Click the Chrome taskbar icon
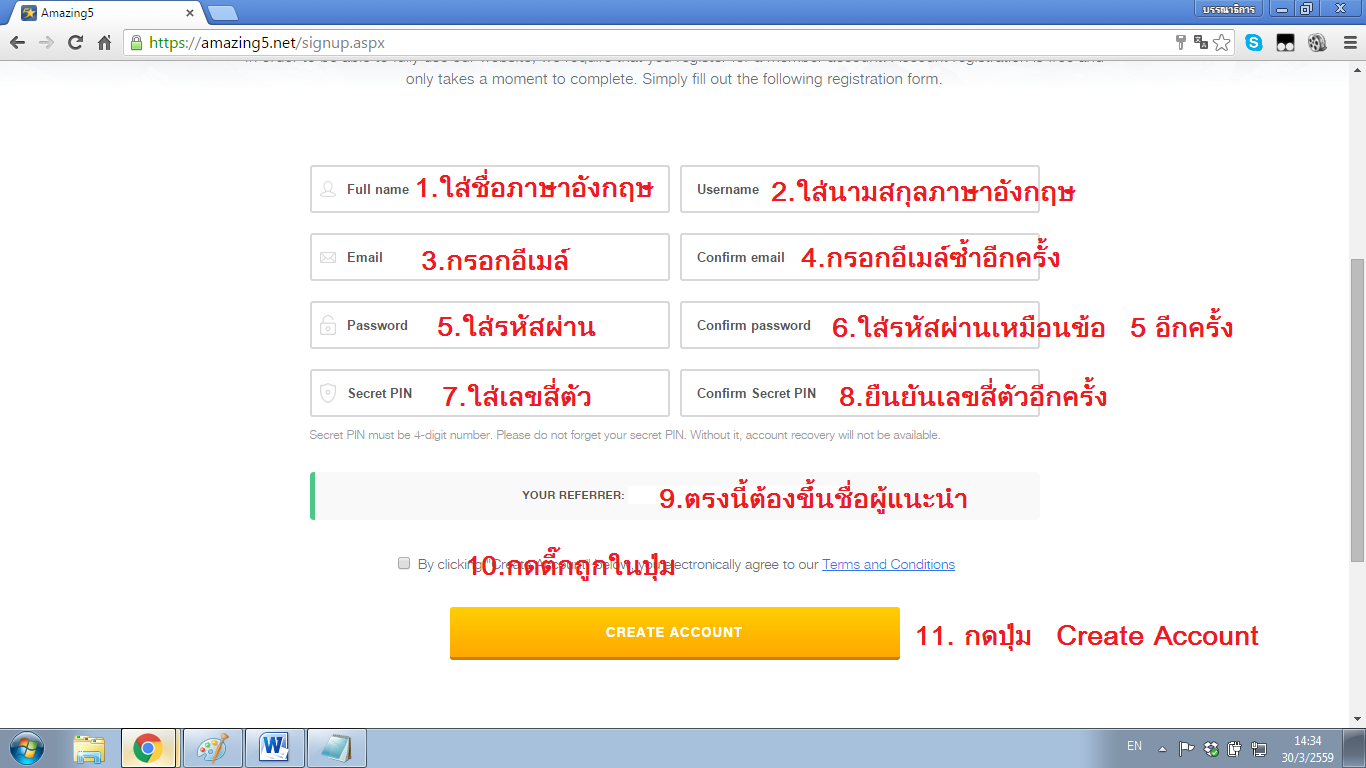 (148, 748)
